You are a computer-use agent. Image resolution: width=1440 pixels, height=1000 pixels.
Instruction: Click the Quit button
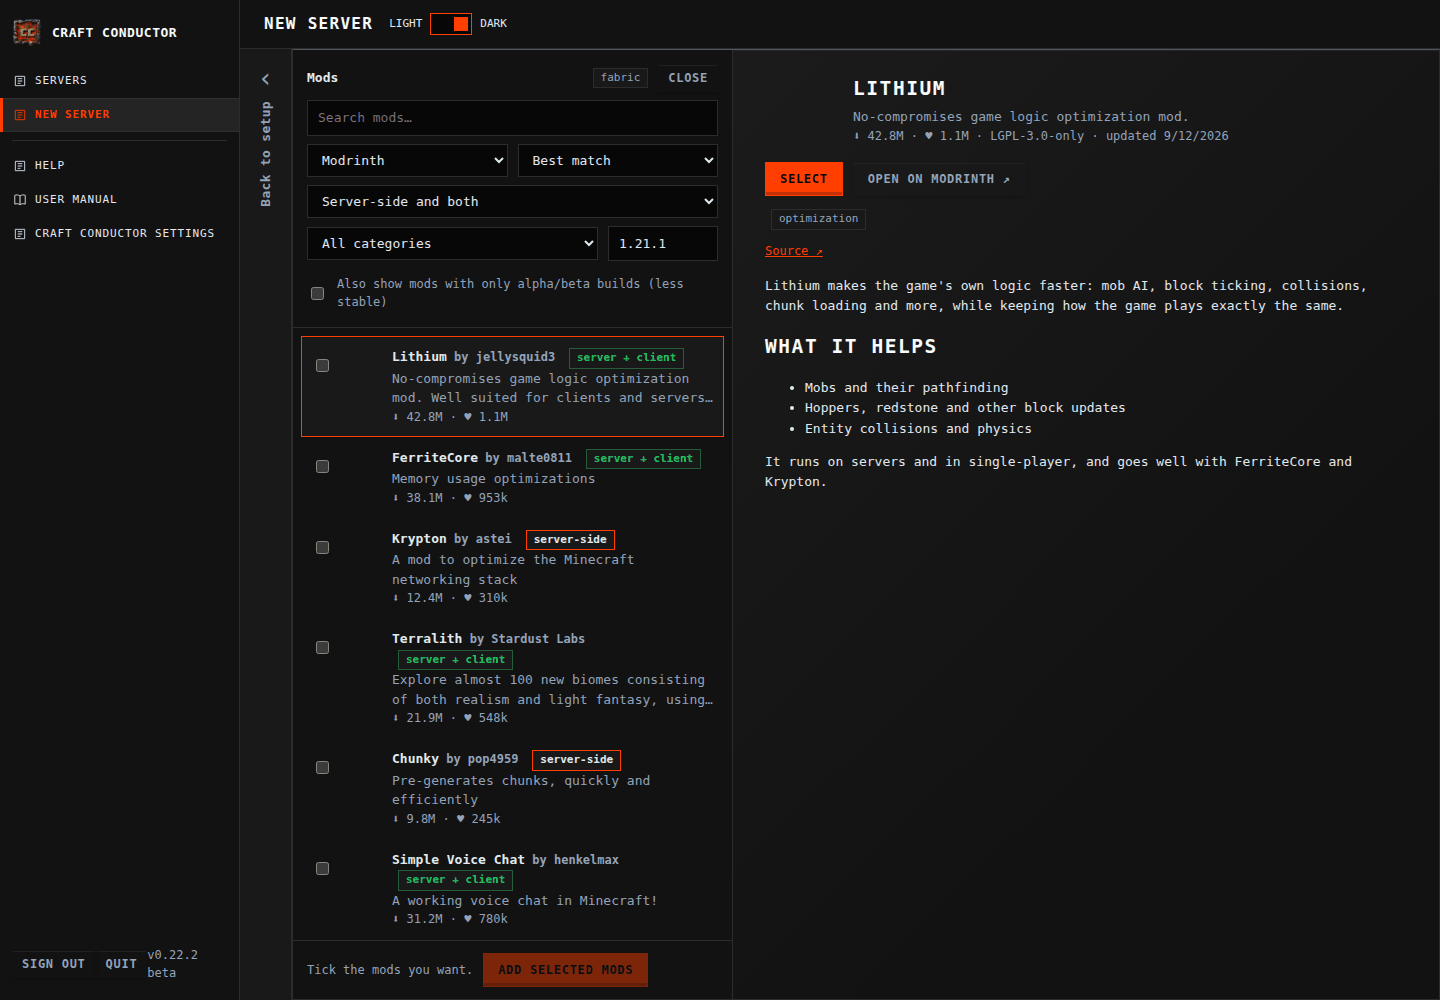[x=121, y=964]
